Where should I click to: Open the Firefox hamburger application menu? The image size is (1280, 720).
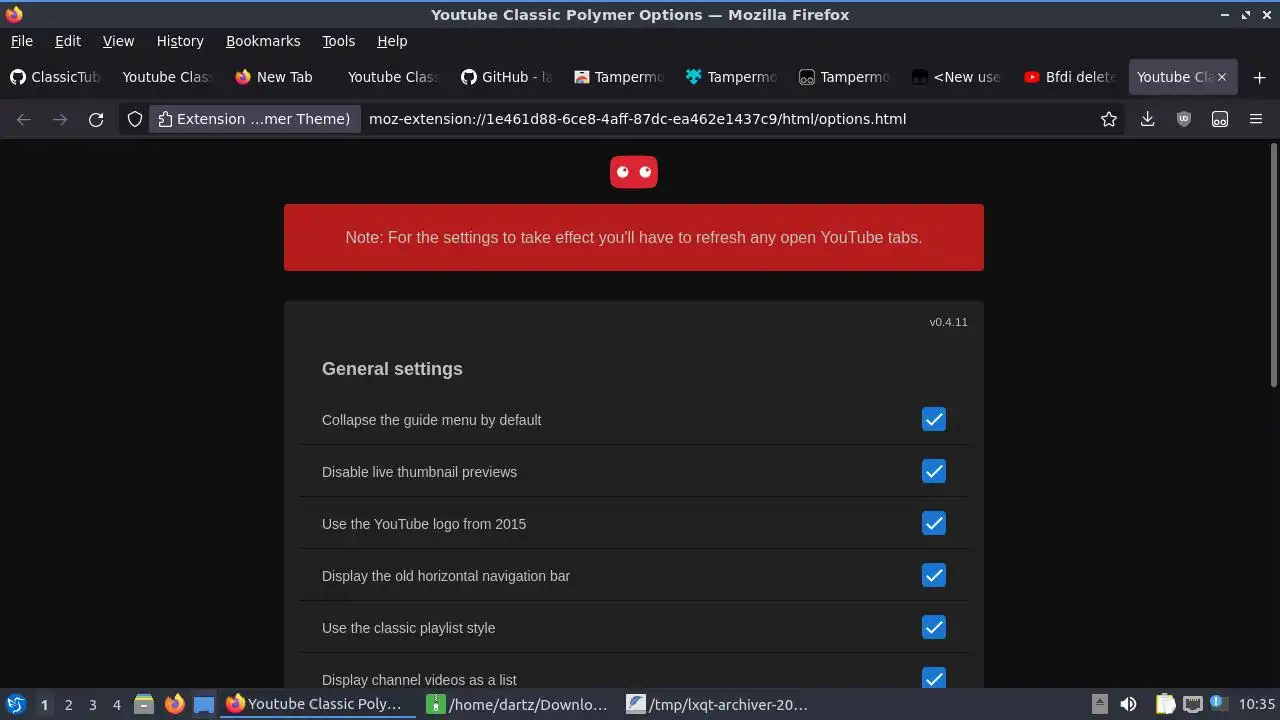[x=1256, y=119]
